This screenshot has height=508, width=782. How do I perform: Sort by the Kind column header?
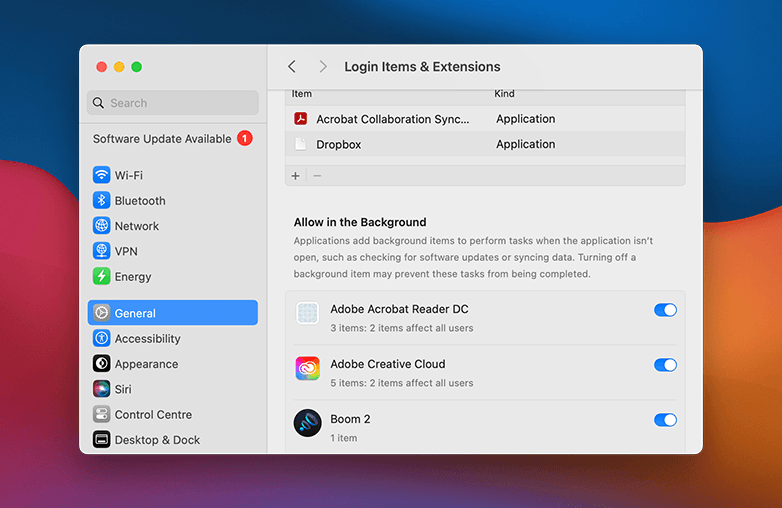pos(504,94)
